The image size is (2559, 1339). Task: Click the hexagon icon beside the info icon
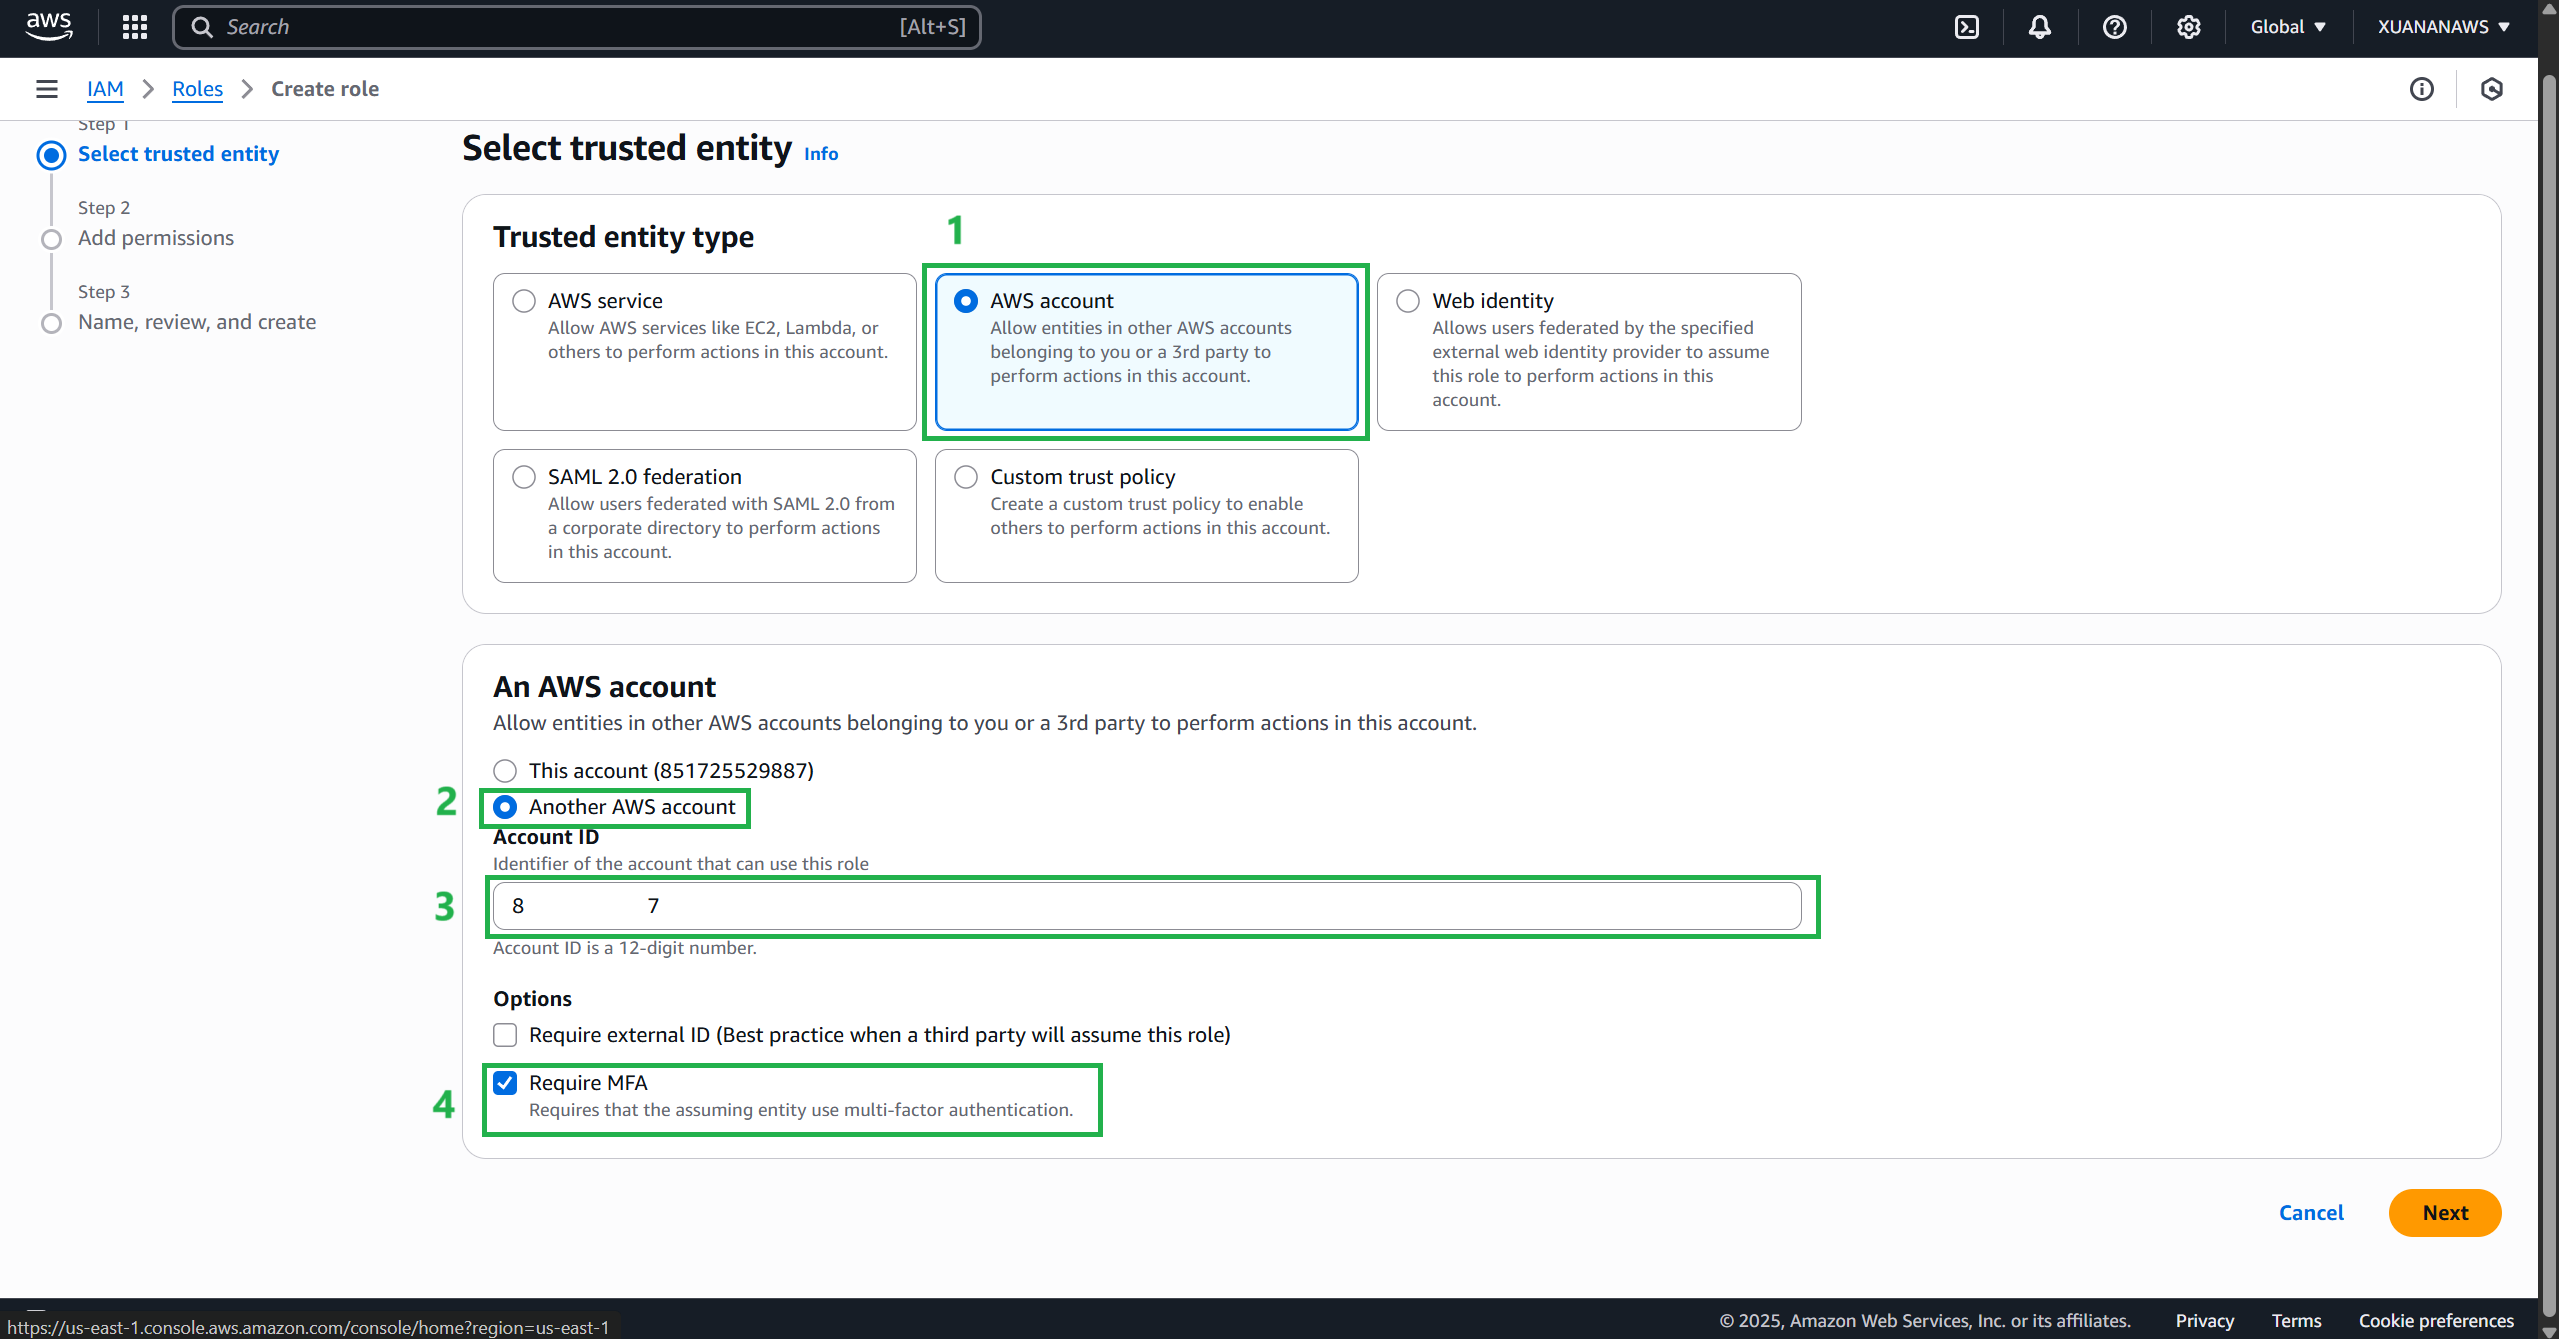click(x=2491, y=89)
